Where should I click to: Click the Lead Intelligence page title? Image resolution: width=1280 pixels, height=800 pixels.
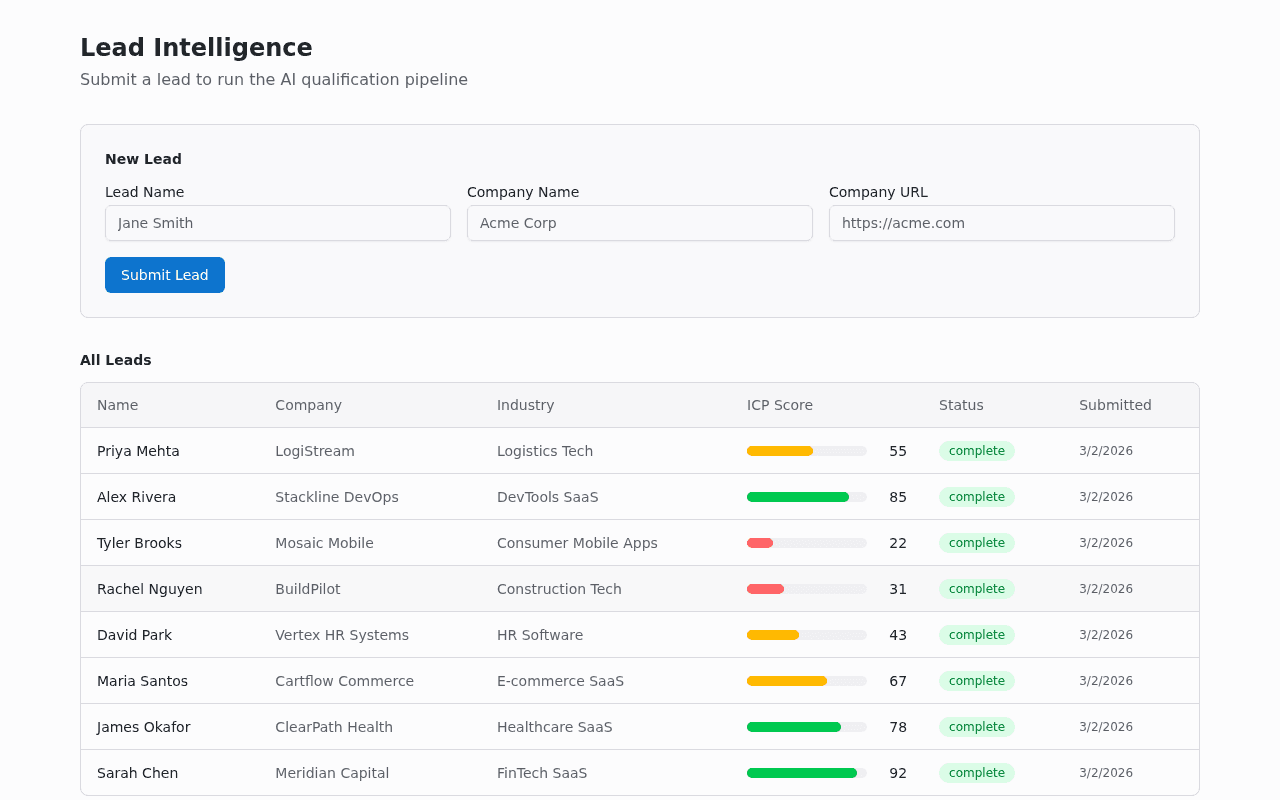196,47
